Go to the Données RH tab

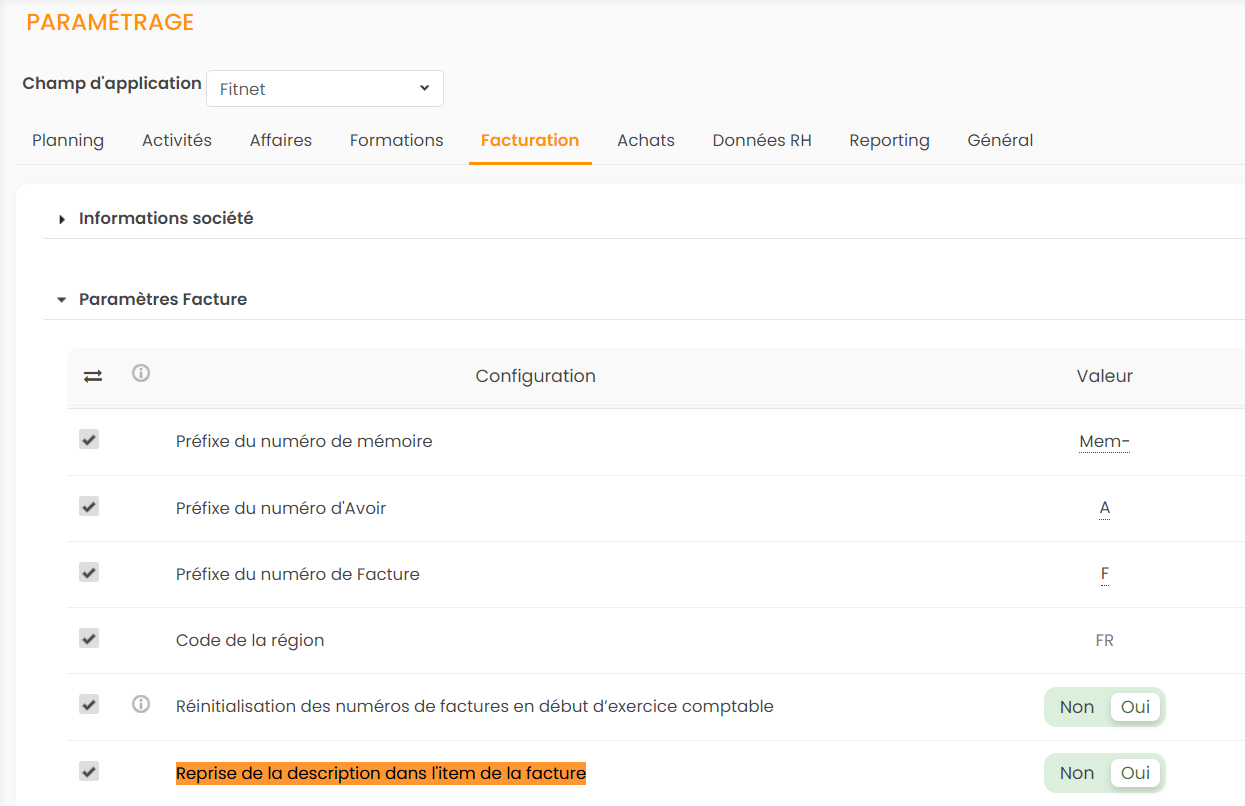[761, 140]
